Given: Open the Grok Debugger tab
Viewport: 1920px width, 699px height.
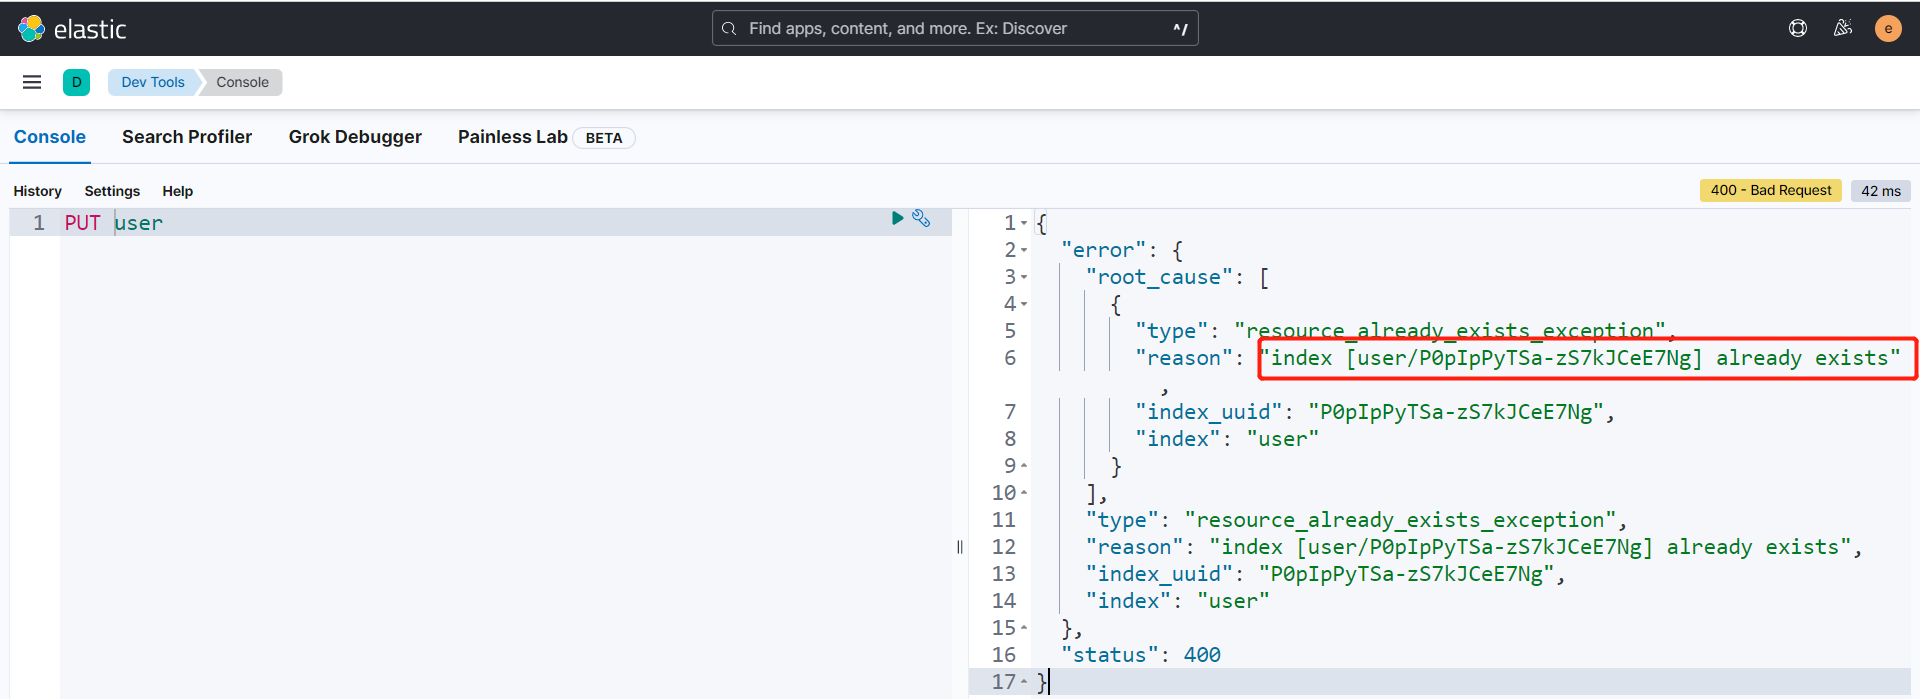Looking at the screenshot, I should tap(355, 137).
